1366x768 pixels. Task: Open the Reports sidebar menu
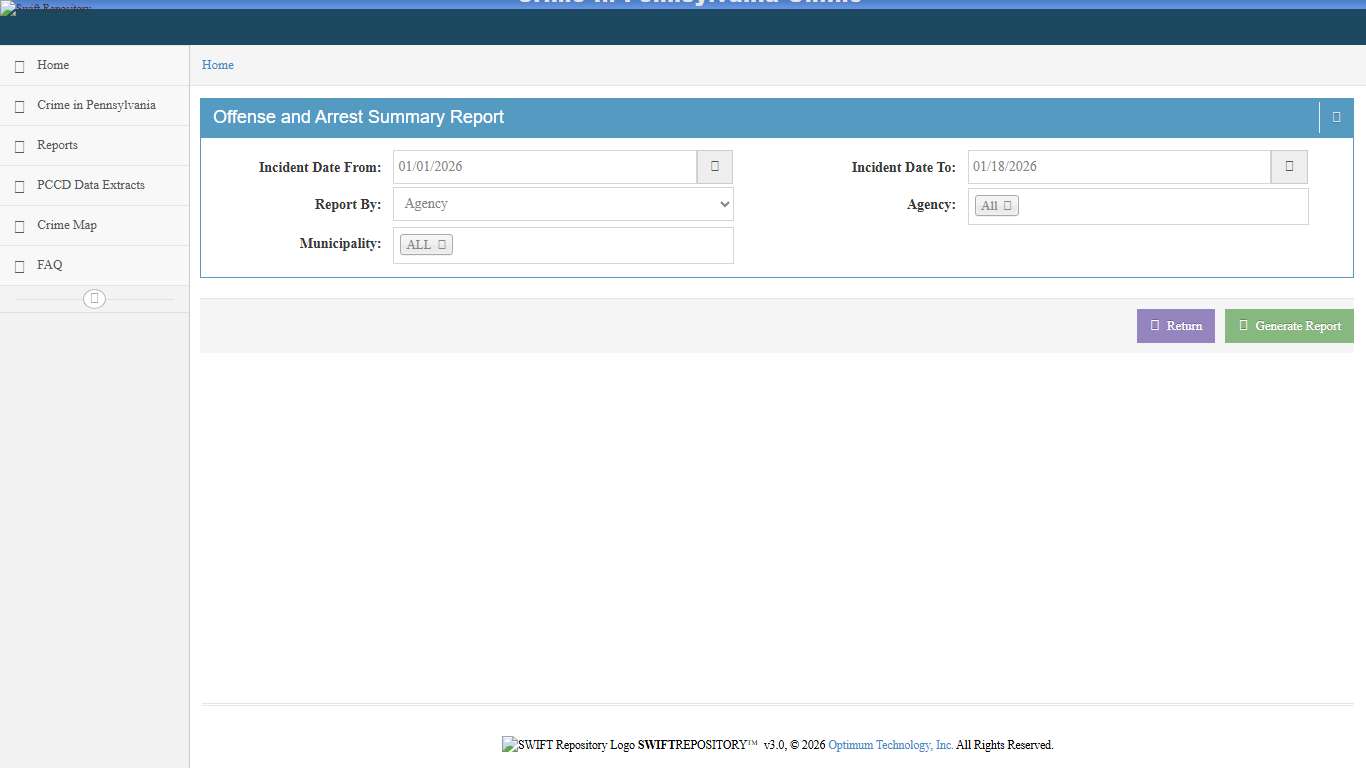pyautogui.click(x=57, y=145)
